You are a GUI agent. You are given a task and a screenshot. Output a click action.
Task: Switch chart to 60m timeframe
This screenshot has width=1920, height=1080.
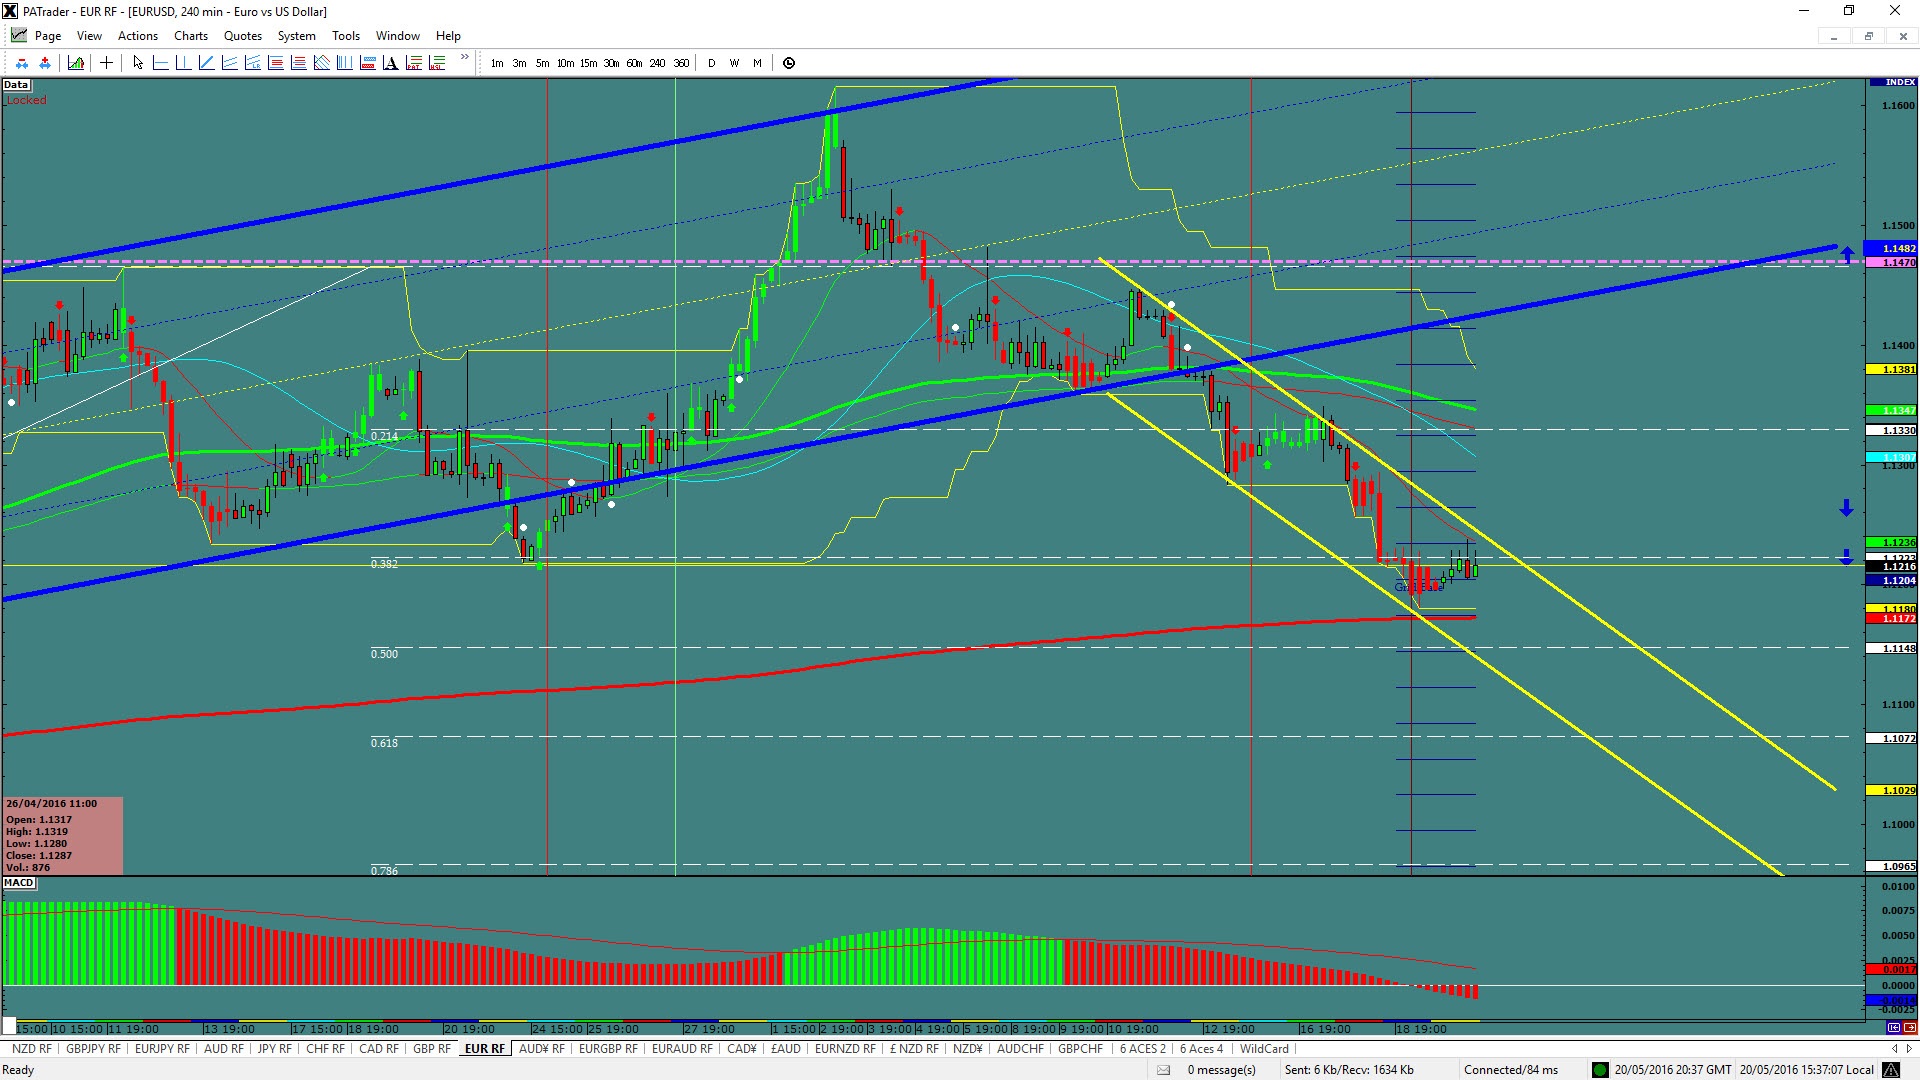pyautogui.click(x=634, y=63)
